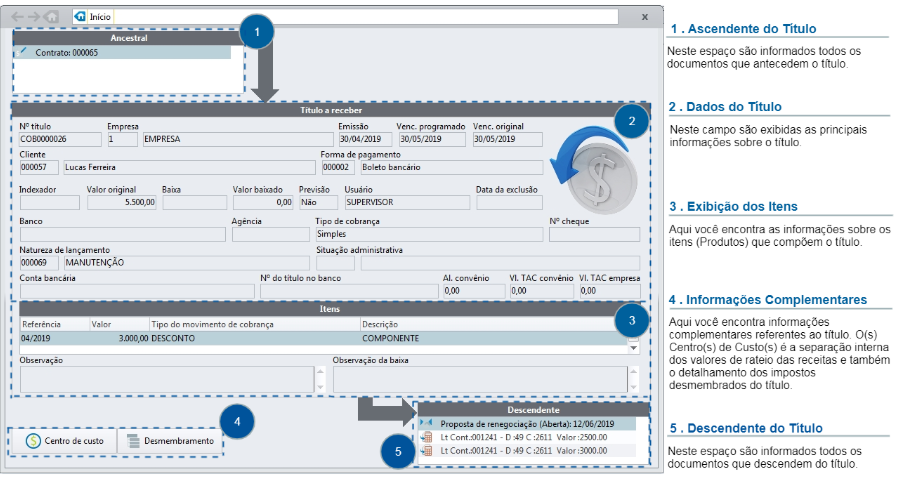Click the pencil icon beside Contrato
The image size is (906, 494).
(22, 51)
